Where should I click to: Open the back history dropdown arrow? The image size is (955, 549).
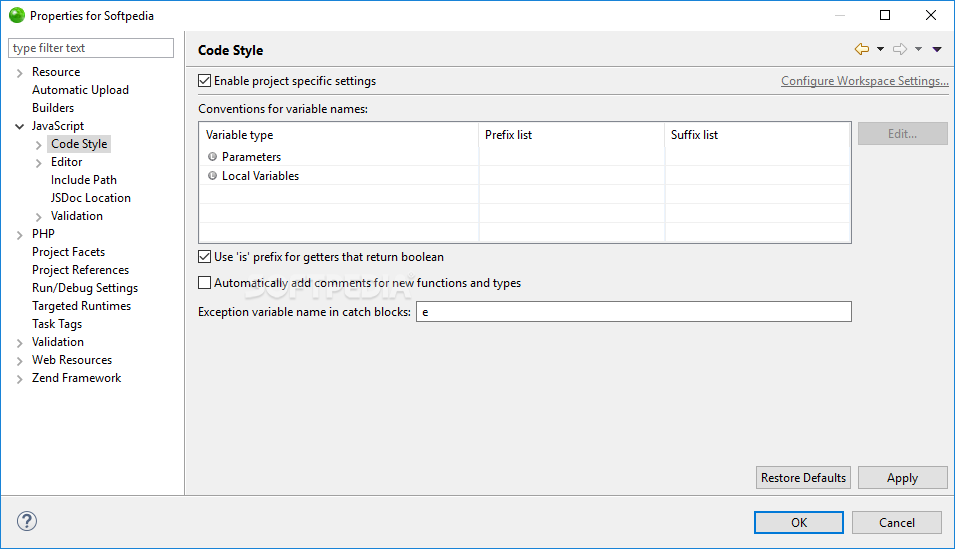click(880, 49)
